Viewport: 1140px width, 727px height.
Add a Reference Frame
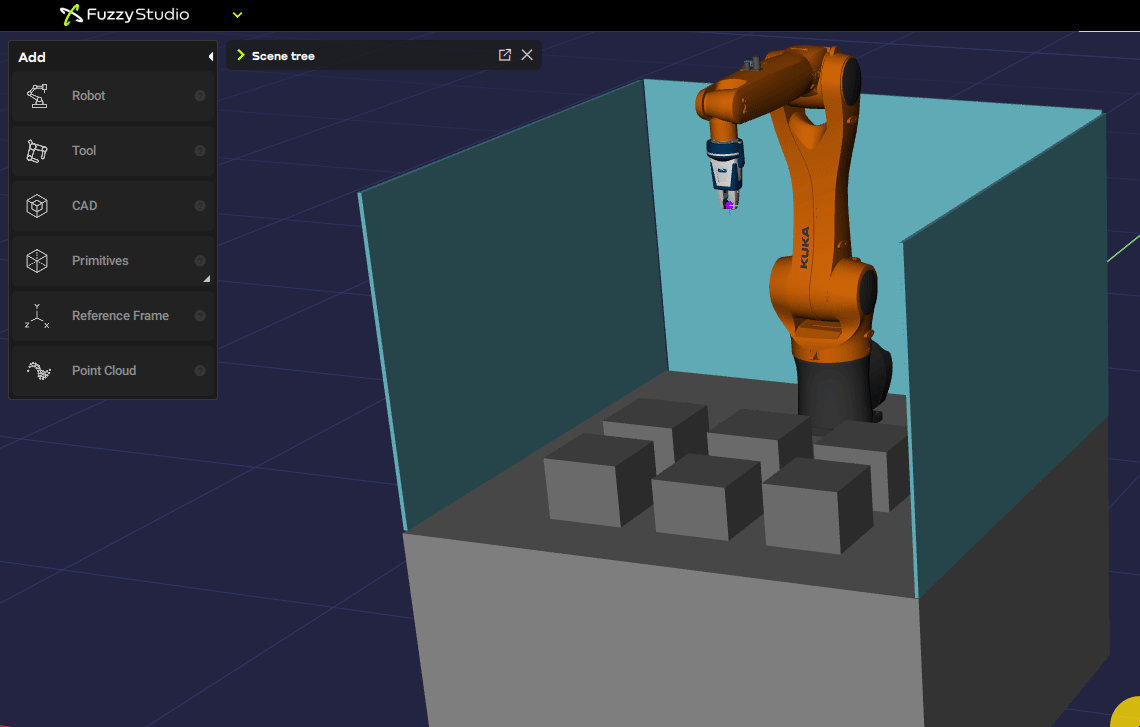(113, 316)
